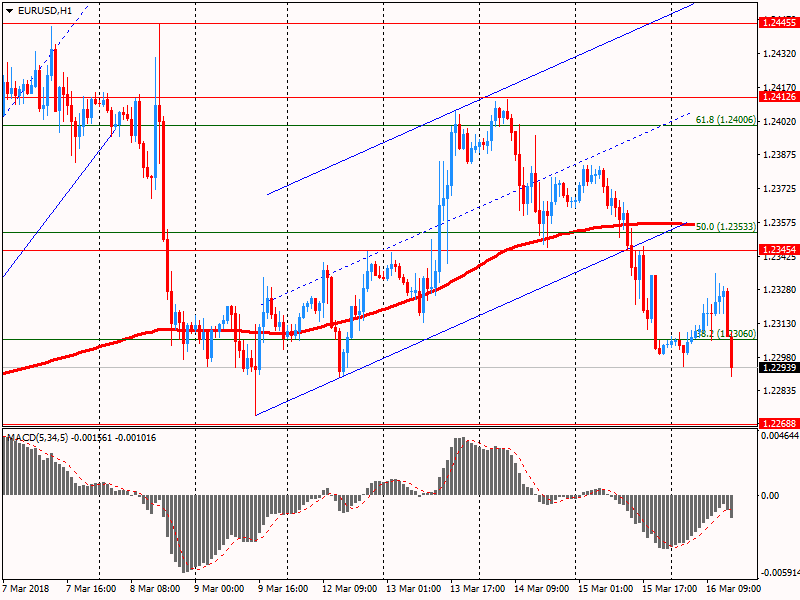Image resolution: width=800 pixels, height=600 pixels.
Task: Select the 8 Mar 08:00 time axis label
Action: point(155,589)
